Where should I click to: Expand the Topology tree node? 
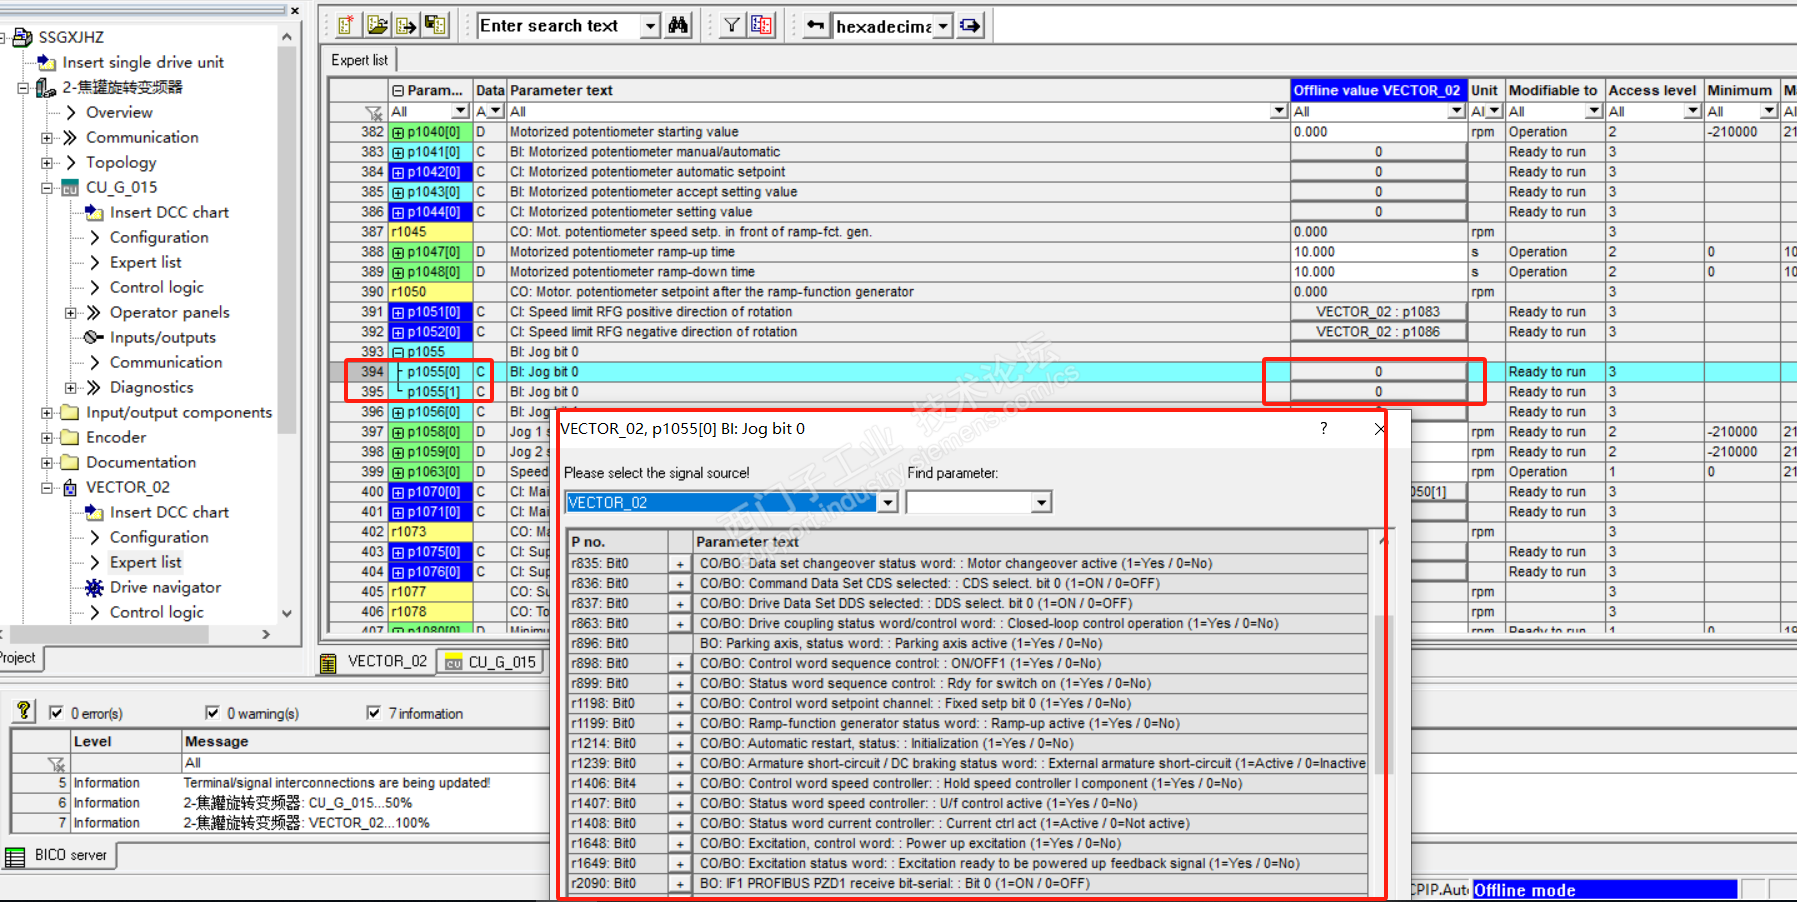[47, 162]
